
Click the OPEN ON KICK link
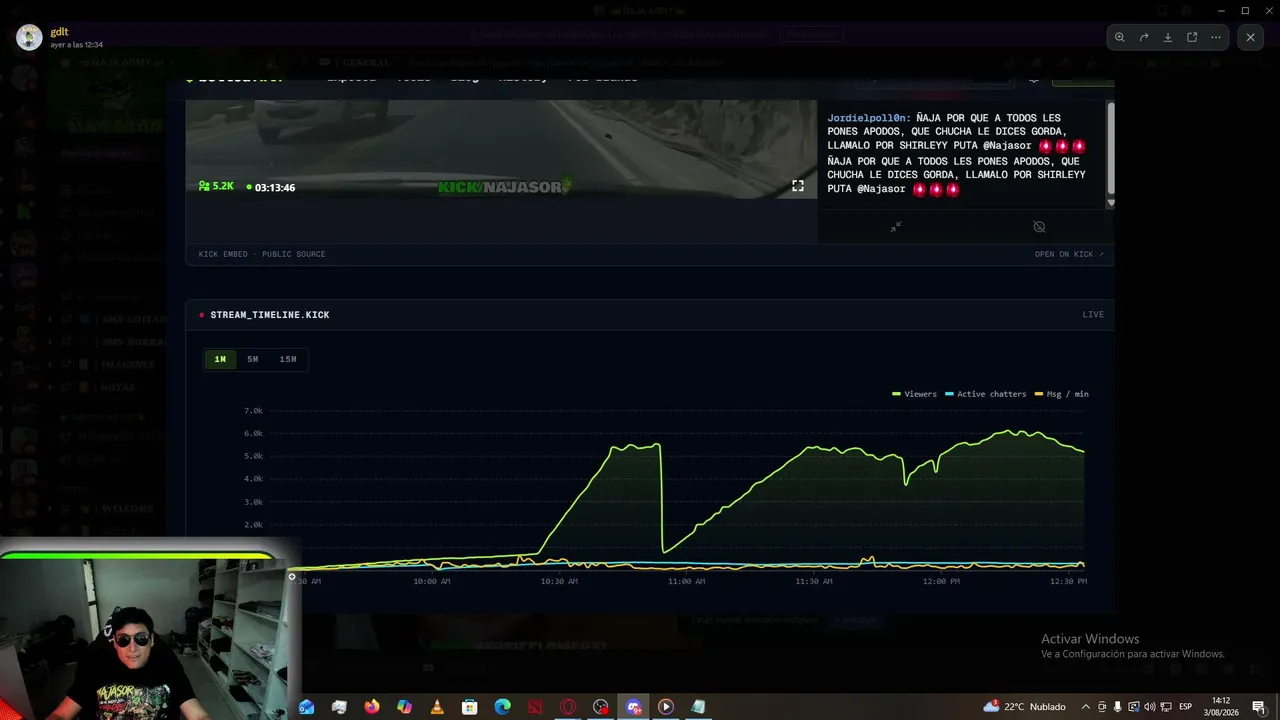tap(1069, 254)
